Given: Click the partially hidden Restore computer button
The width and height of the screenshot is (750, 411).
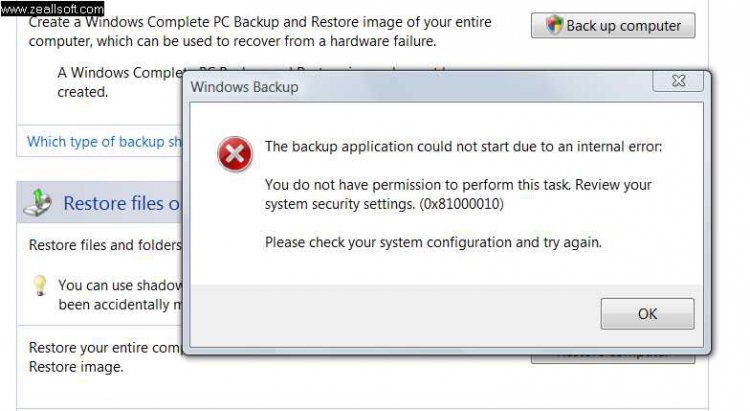Looking at the screenshot, I should click(x=613, y=359).
